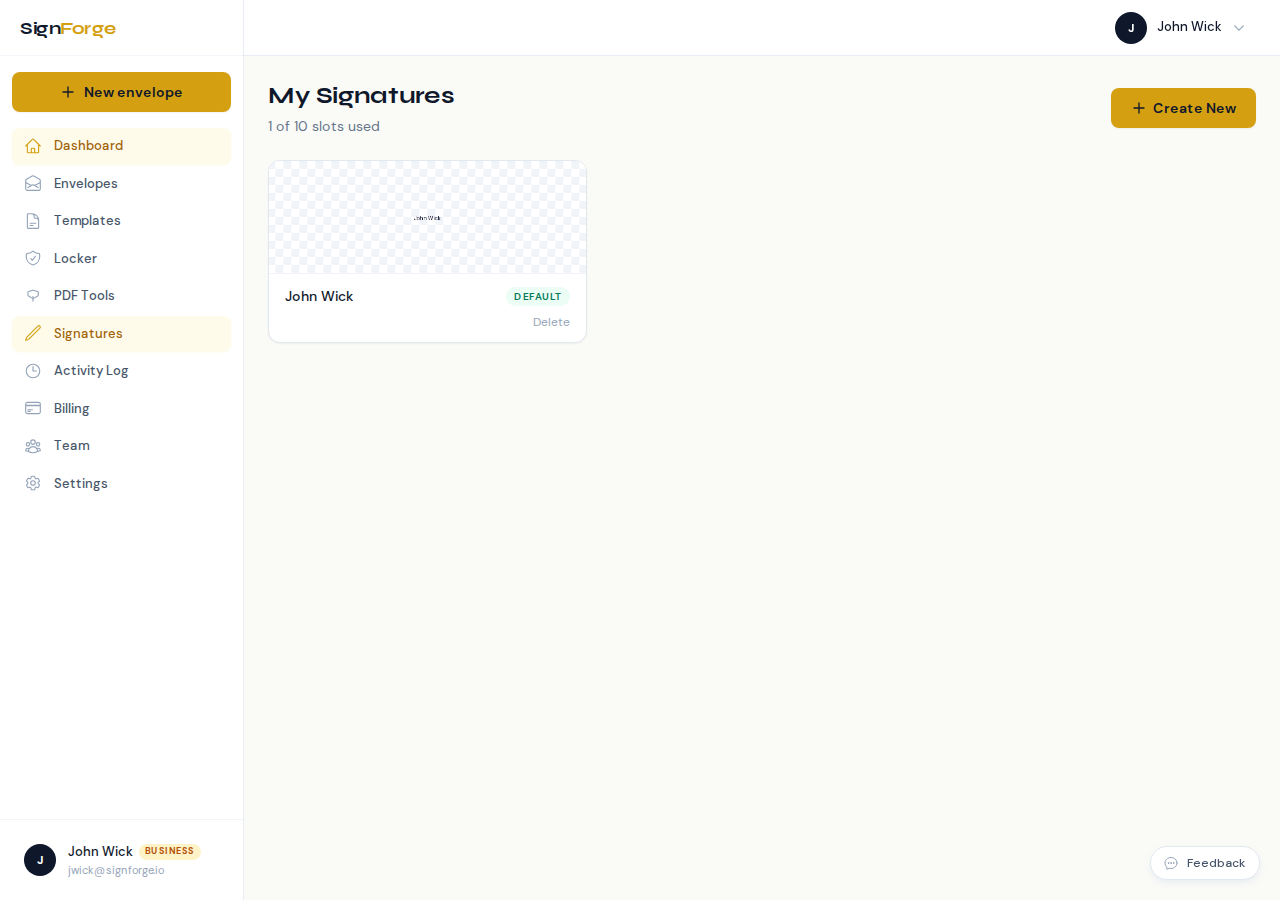This screenshot has height=900, width=1280.
Task: Click the J avatar in sidebar footer
Action: coord(40,860)
